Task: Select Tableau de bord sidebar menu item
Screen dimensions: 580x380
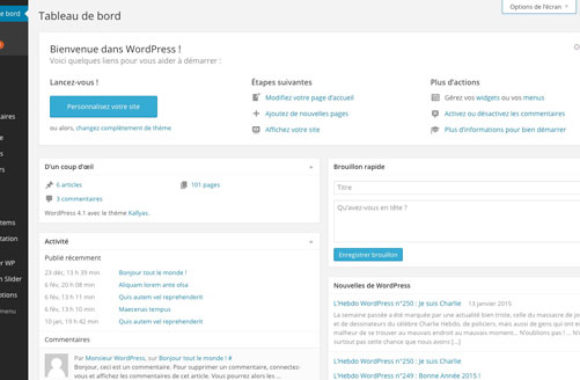Action: click(13, 14)
